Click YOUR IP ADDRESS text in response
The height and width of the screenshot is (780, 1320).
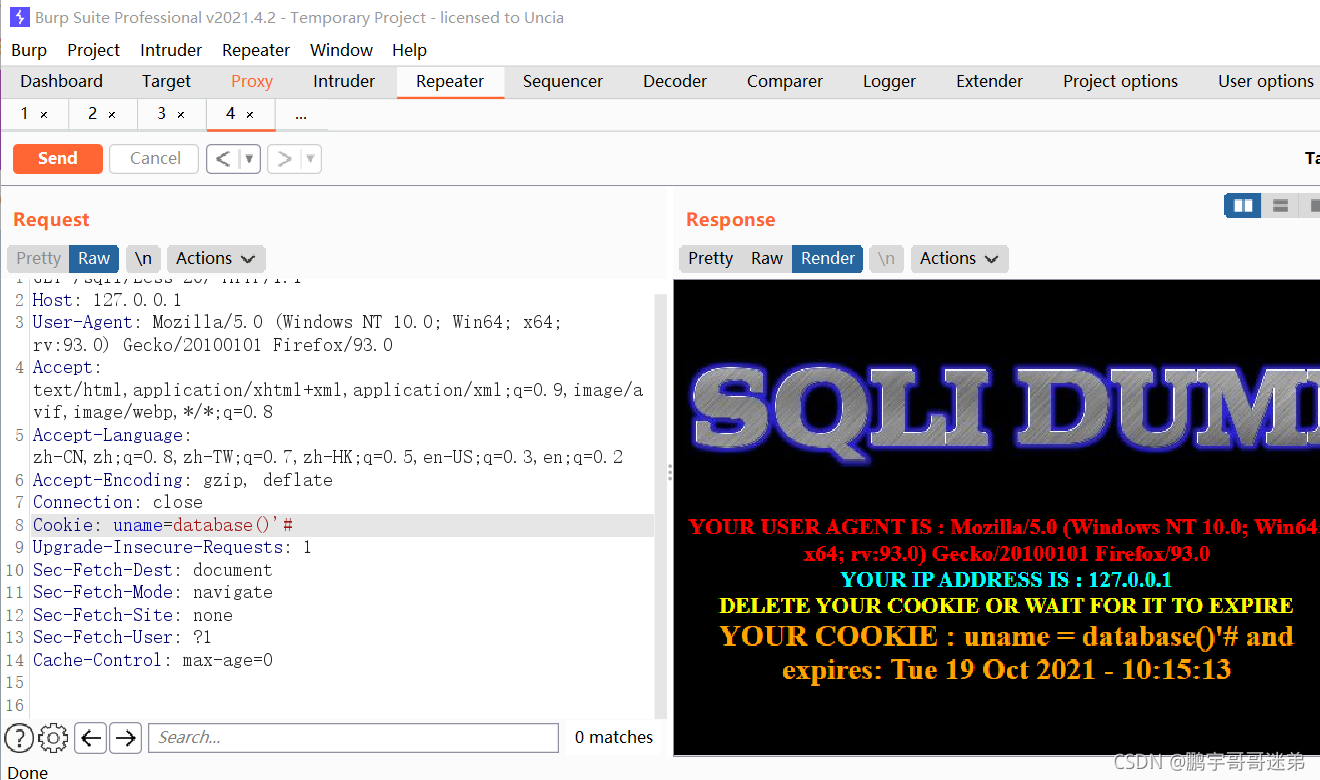tap(1006, 580)
